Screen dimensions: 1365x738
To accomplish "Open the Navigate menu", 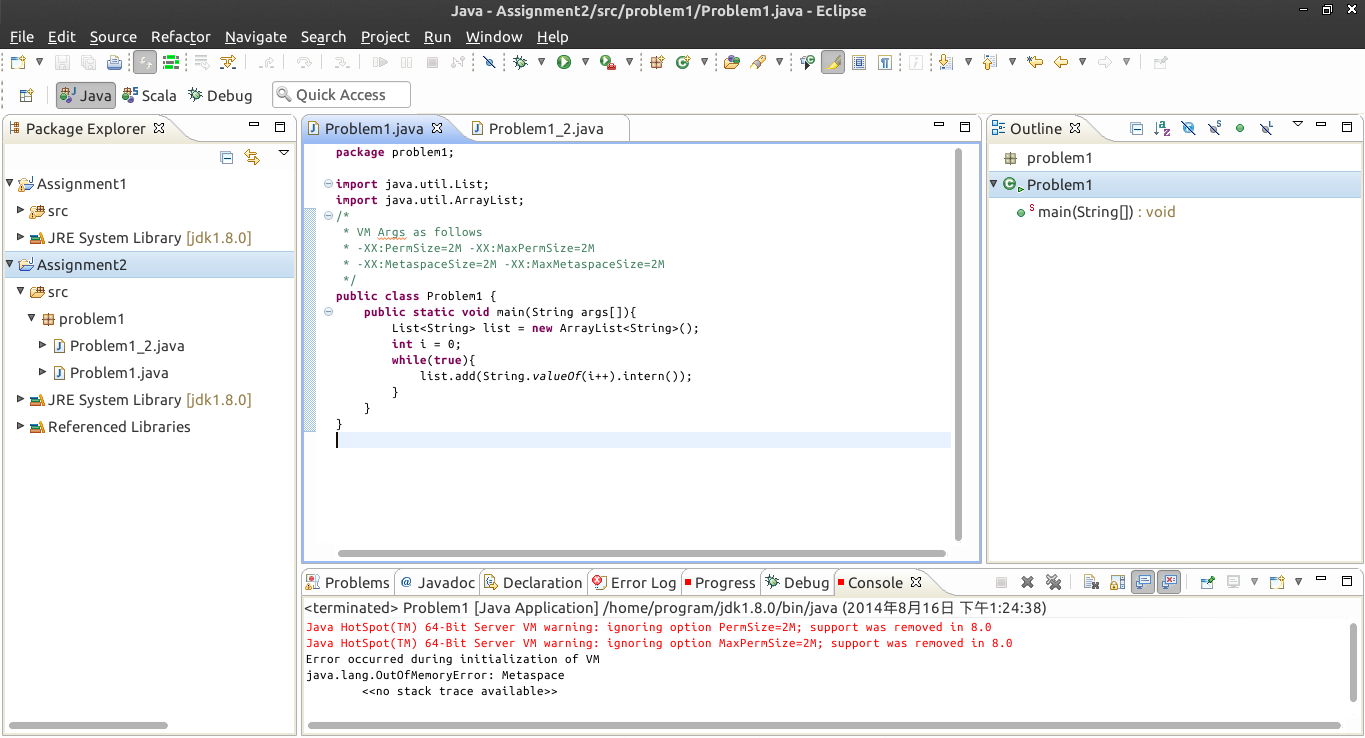I will (255, 37).
